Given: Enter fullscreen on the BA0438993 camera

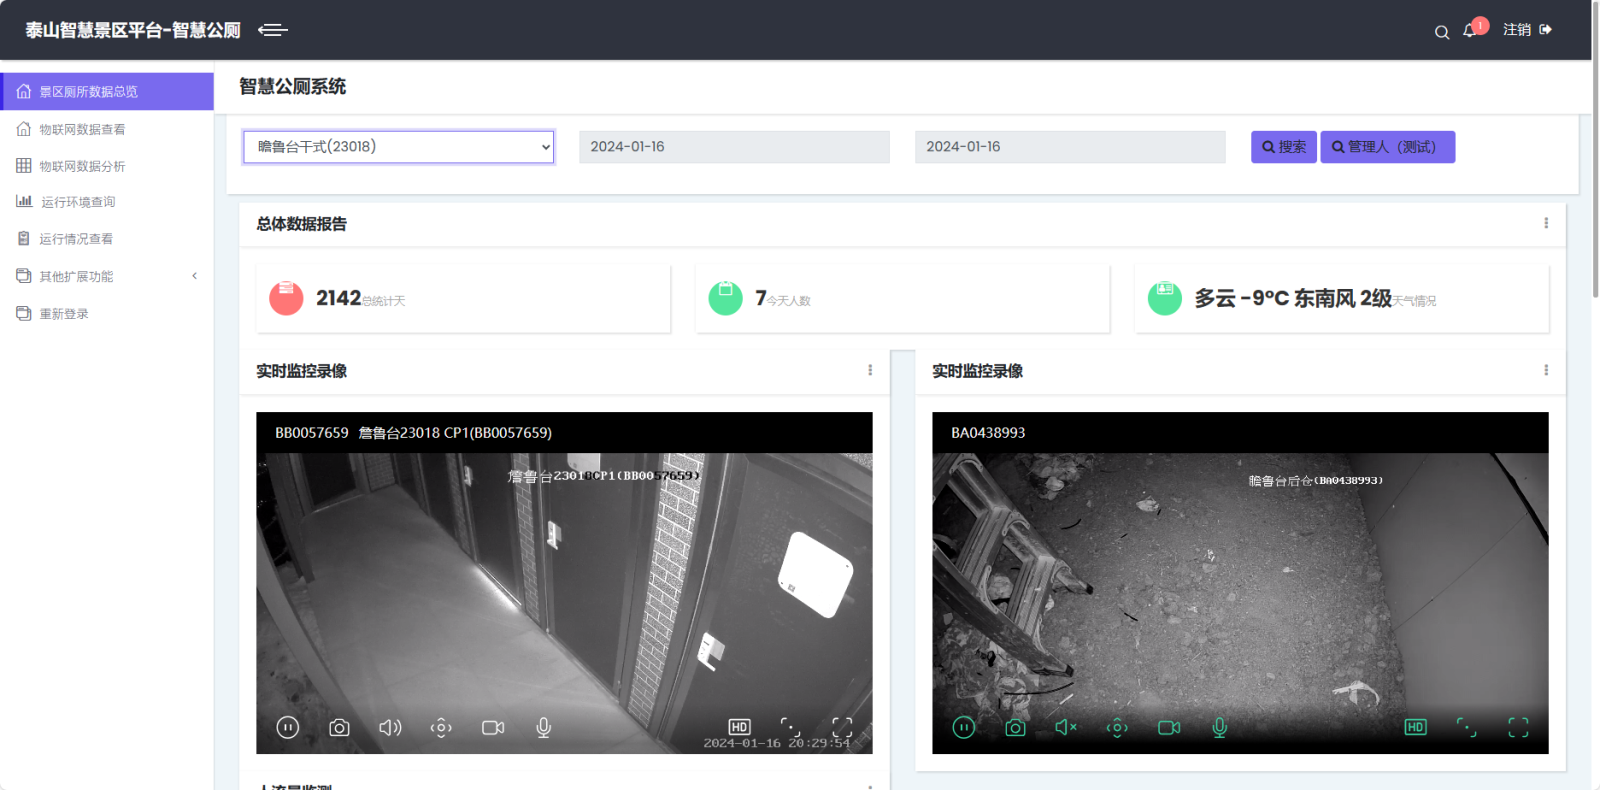Looking at the screenshot, I should tap(1518, 727).
